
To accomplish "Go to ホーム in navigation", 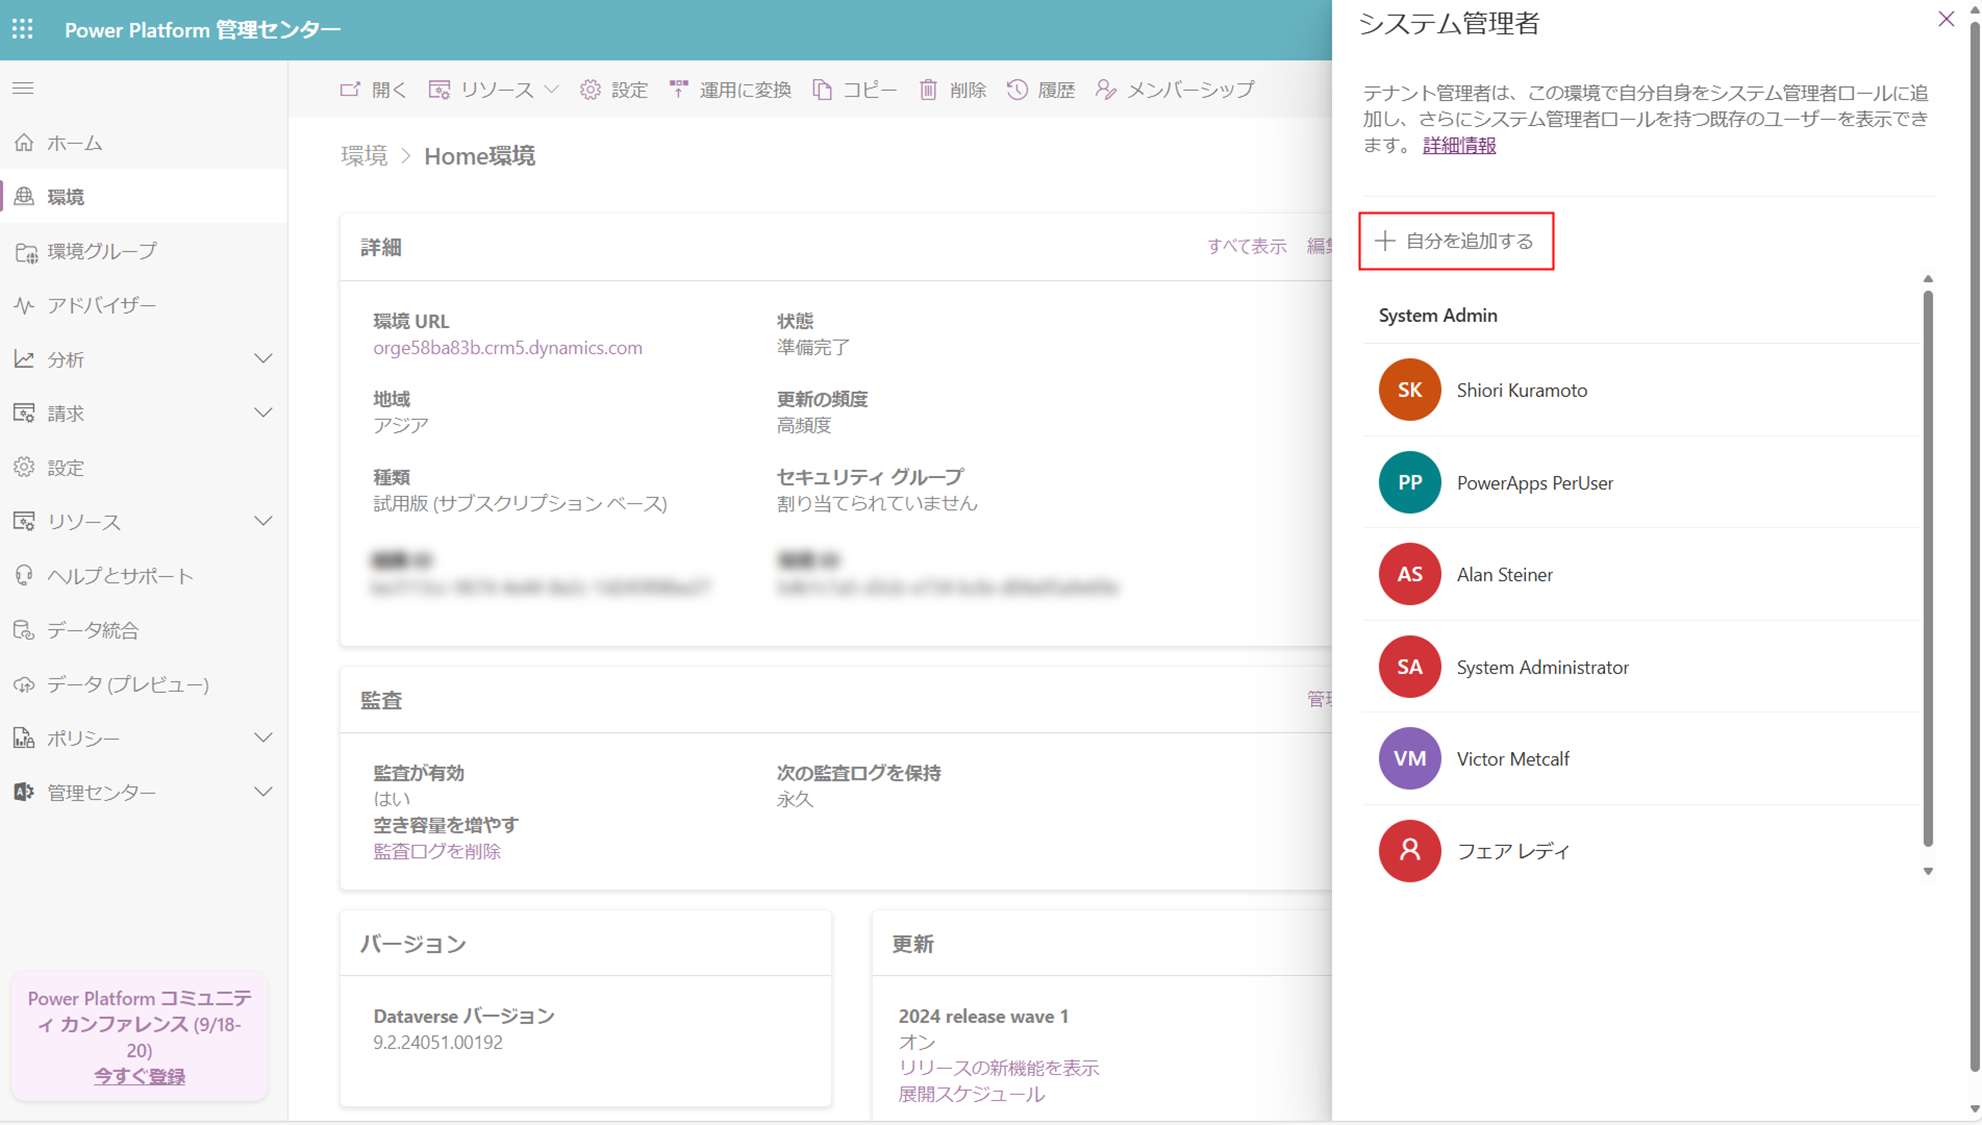I will (74, 143).
